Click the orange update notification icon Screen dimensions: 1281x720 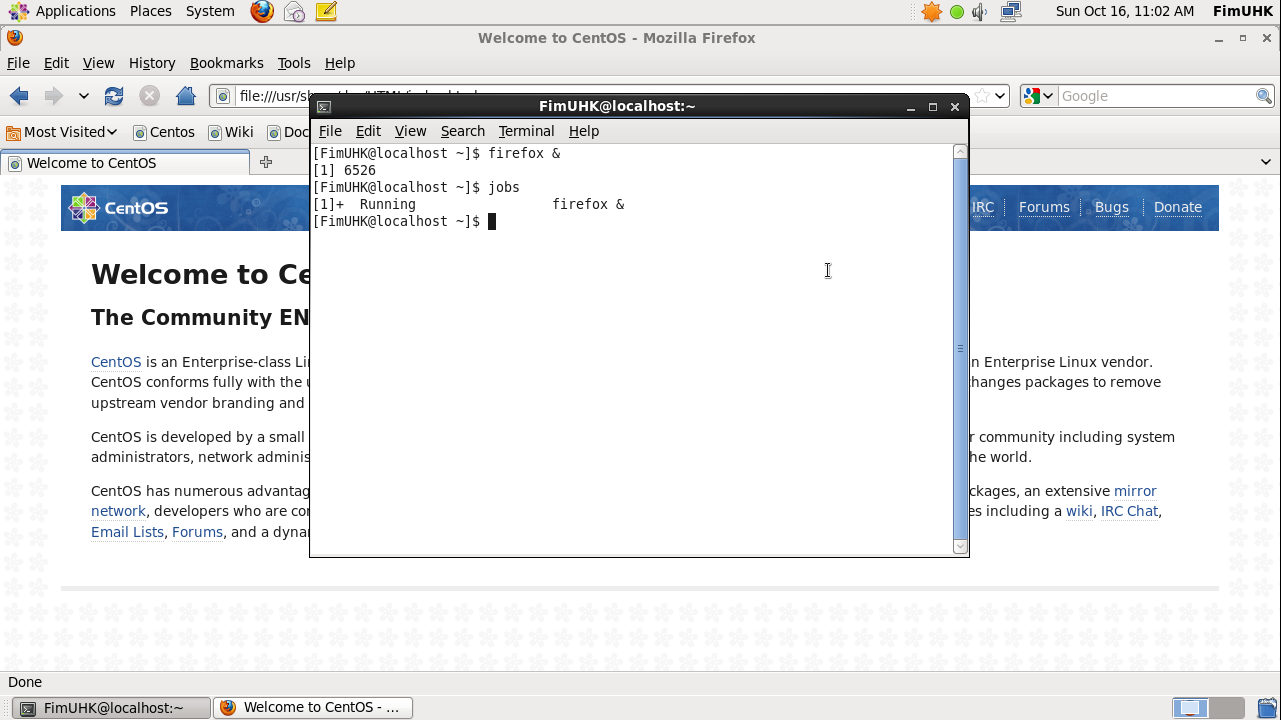pos(932,12)
